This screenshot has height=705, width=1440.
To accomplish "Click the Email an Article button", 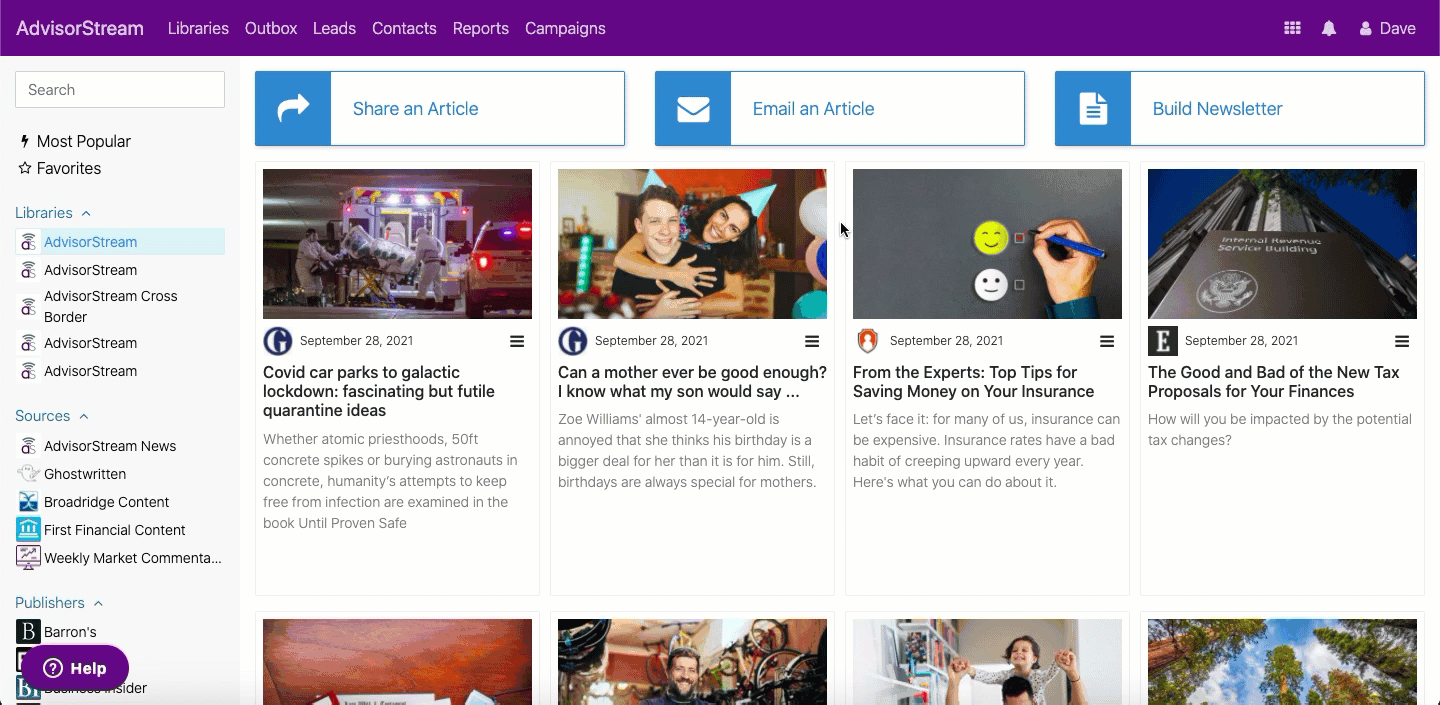I will (x=840, y=109).
